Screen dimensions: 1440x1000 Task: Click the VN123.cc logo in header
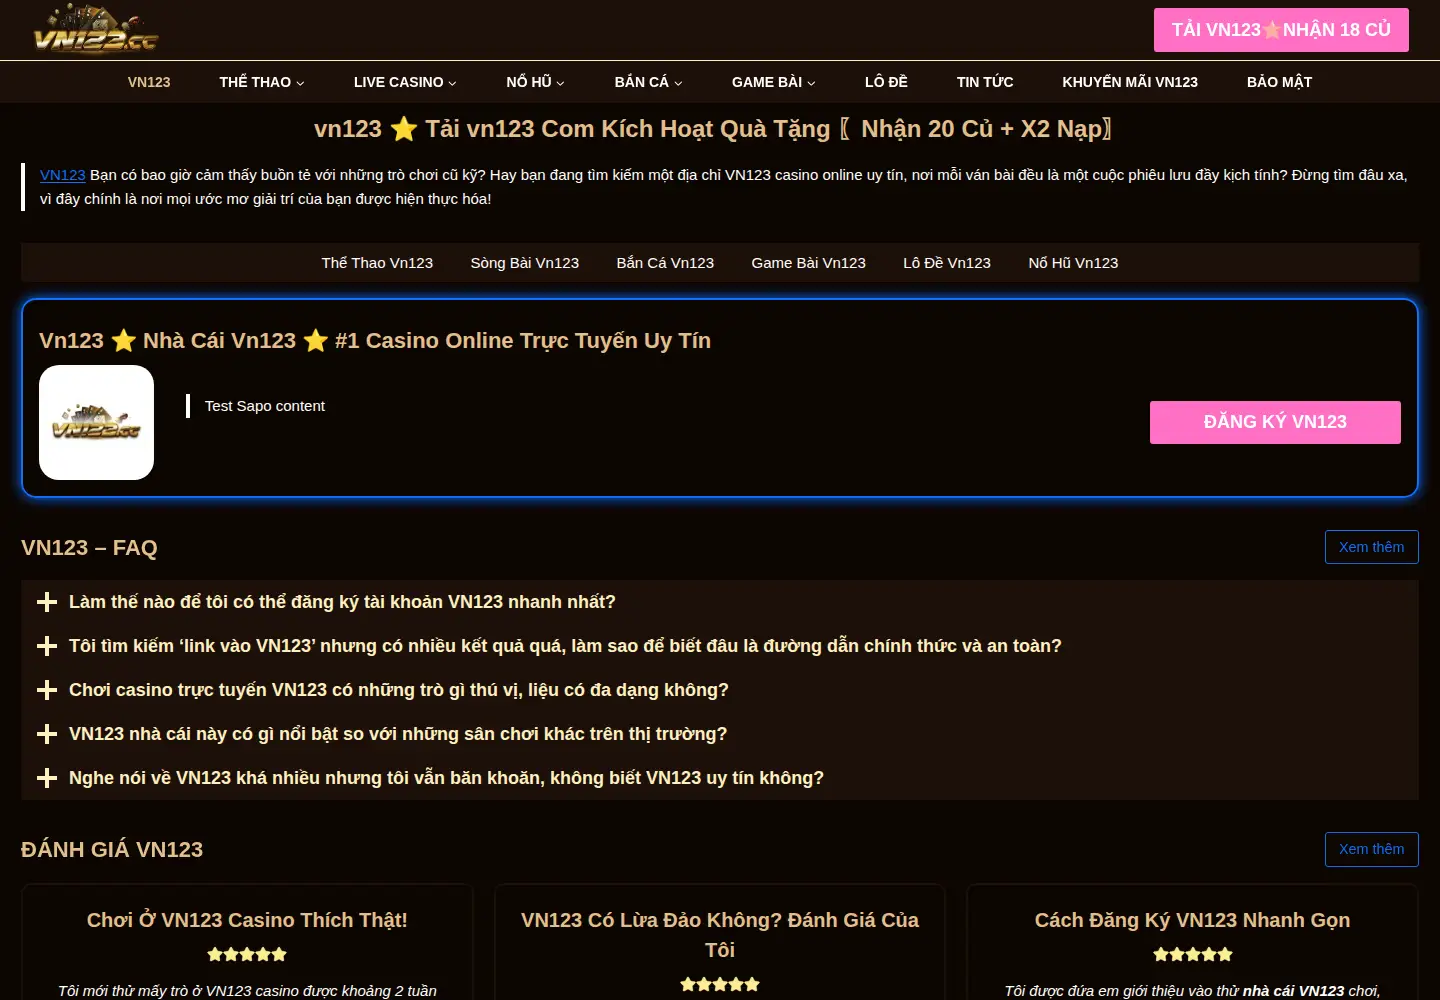point(96,29)
